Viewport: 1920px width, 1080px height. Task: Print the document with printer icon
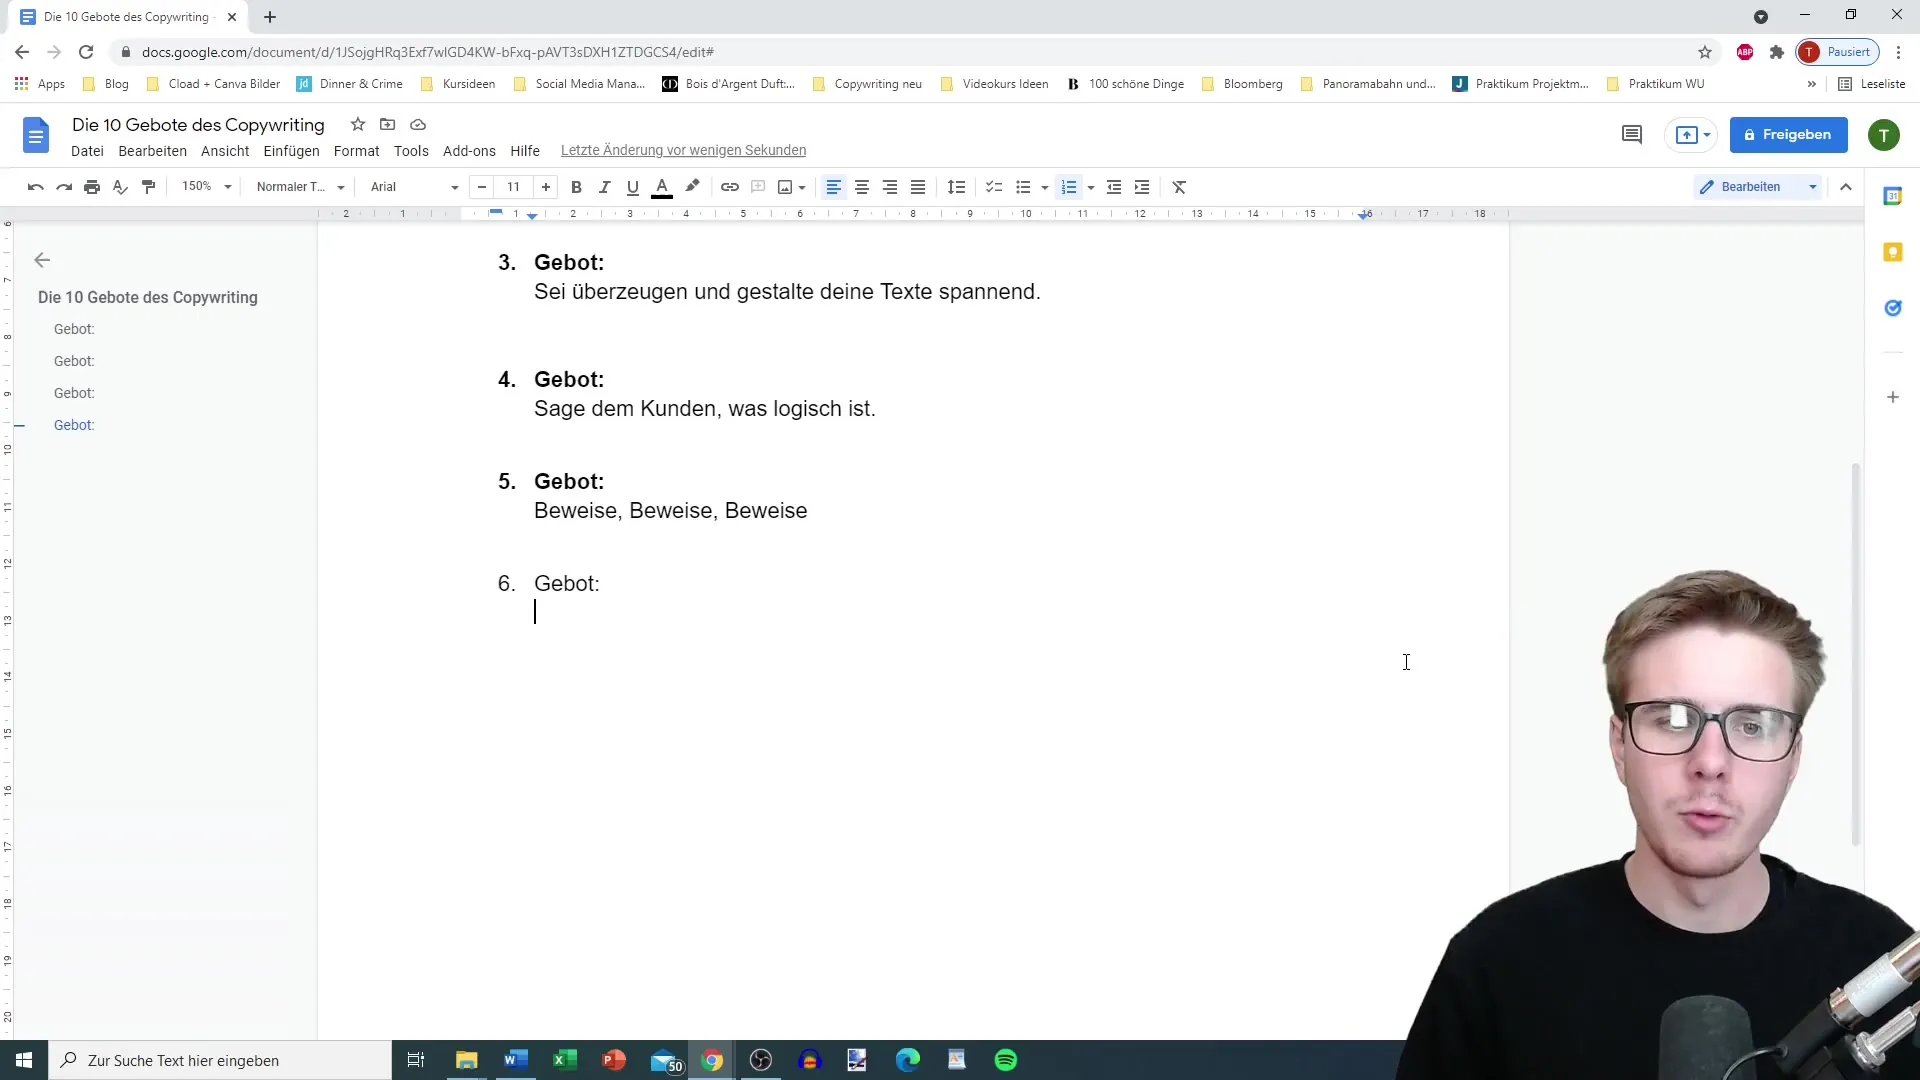tap(92, 187)
